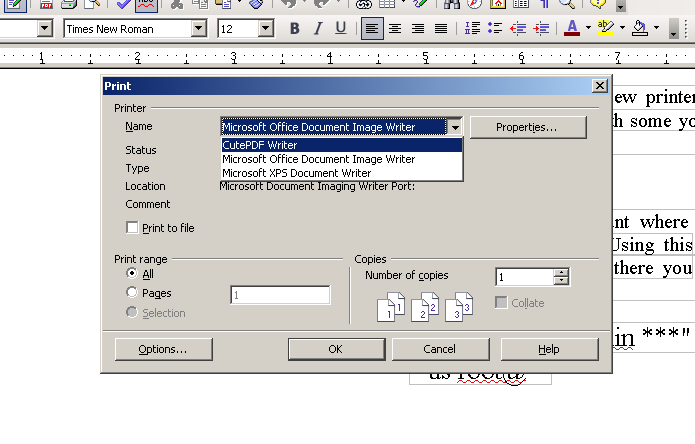Open highlighting color dropdown arrow

tap(622, 28)
